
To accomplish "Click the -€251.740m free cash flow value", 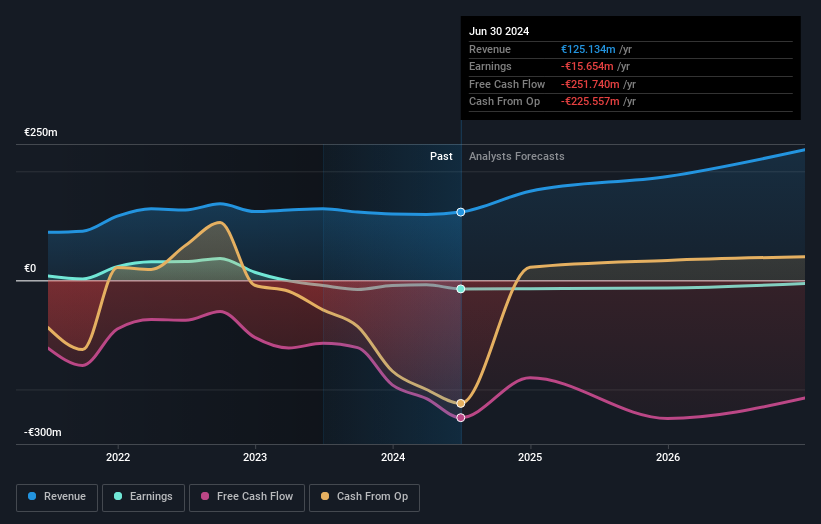I will (x=590, y=84).
